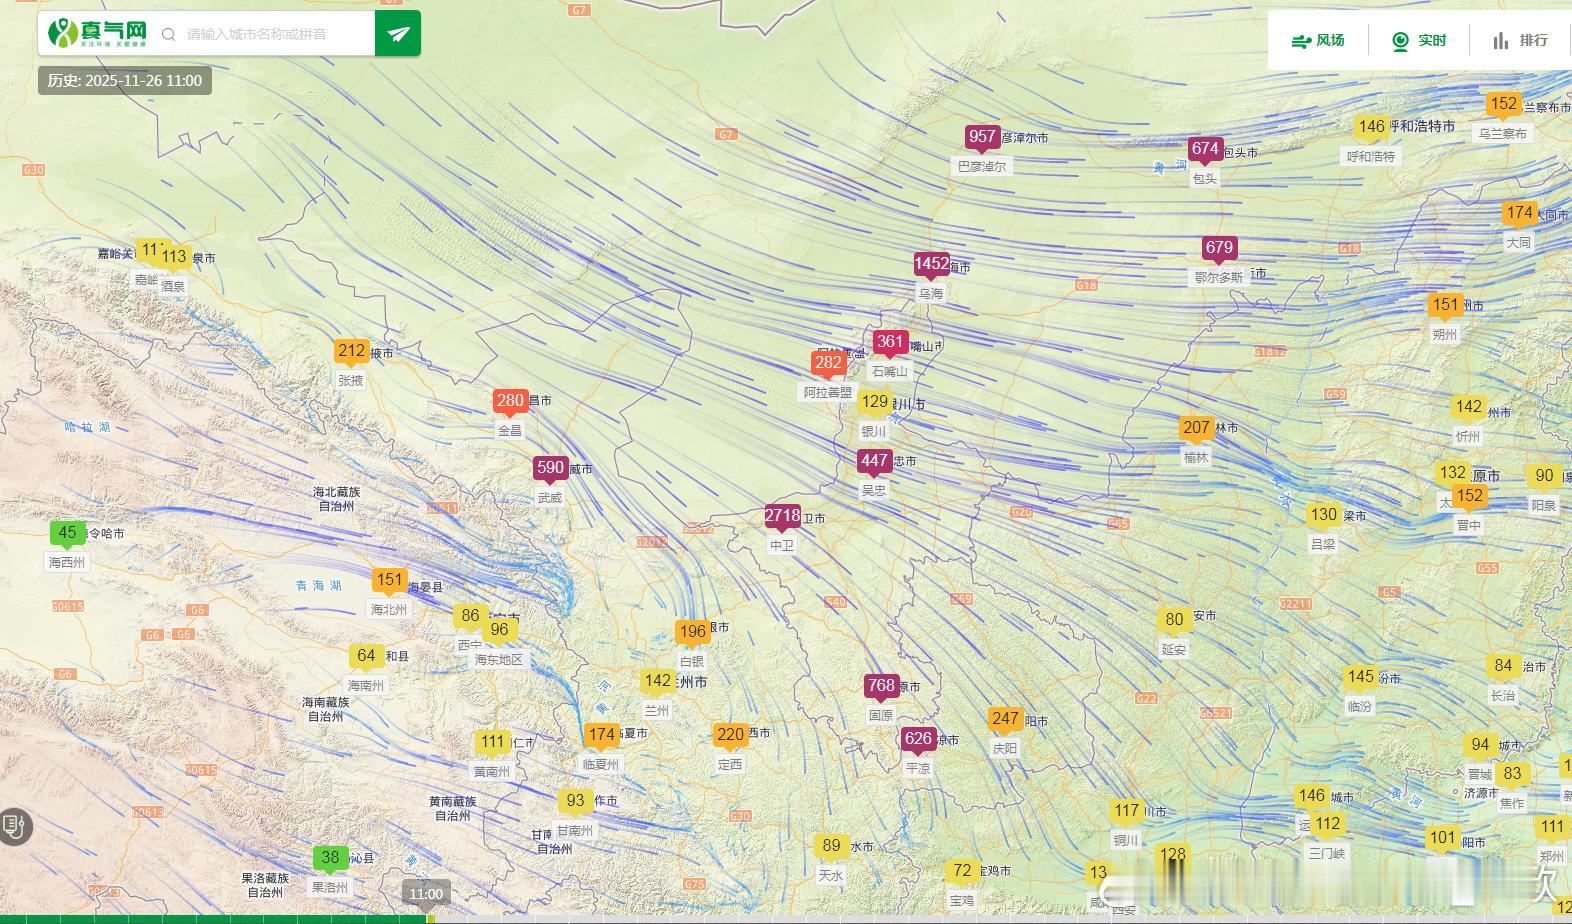This screenshot has height=924, width=1572.
Task: Click the 768 marker for 固原
Action: 881,687
